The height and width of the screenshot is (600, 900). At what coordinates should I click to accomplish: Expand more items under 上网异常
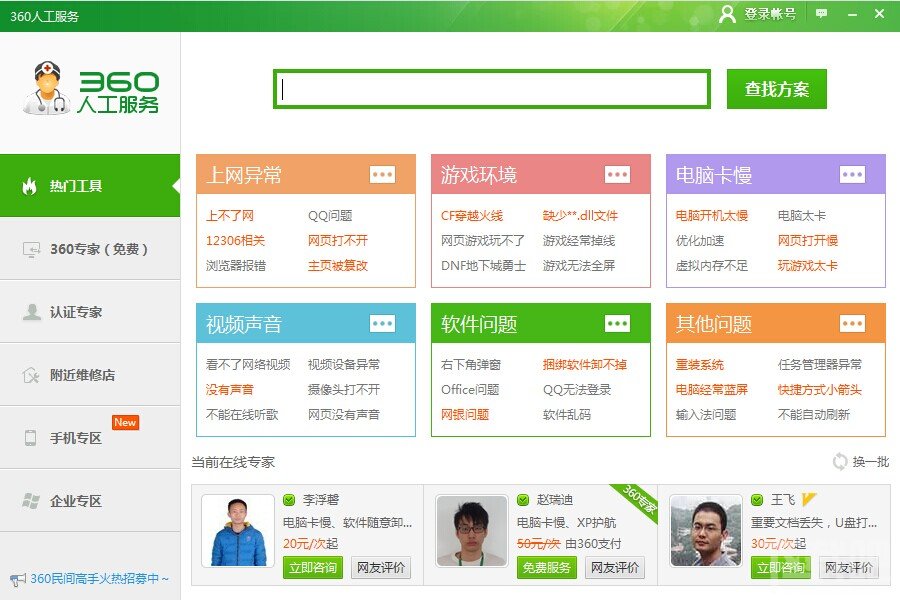pos(382,173)
